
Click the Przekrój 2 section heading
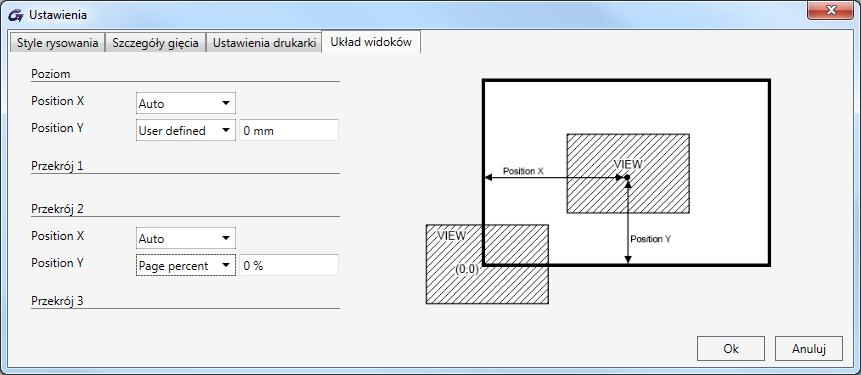pos(57,209)
